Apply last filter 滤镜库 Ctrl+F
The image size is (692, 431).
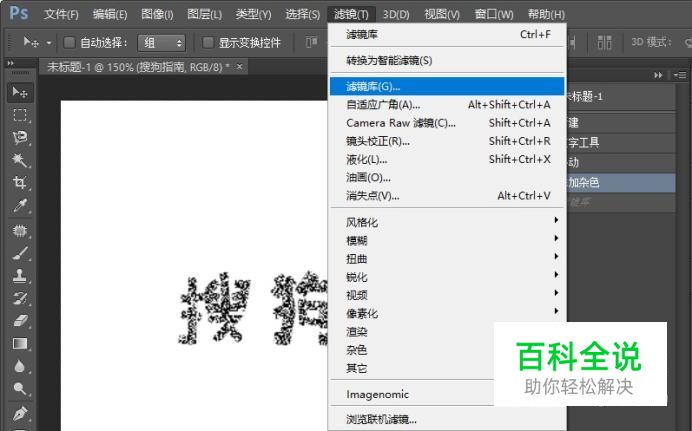click(447, 34)
